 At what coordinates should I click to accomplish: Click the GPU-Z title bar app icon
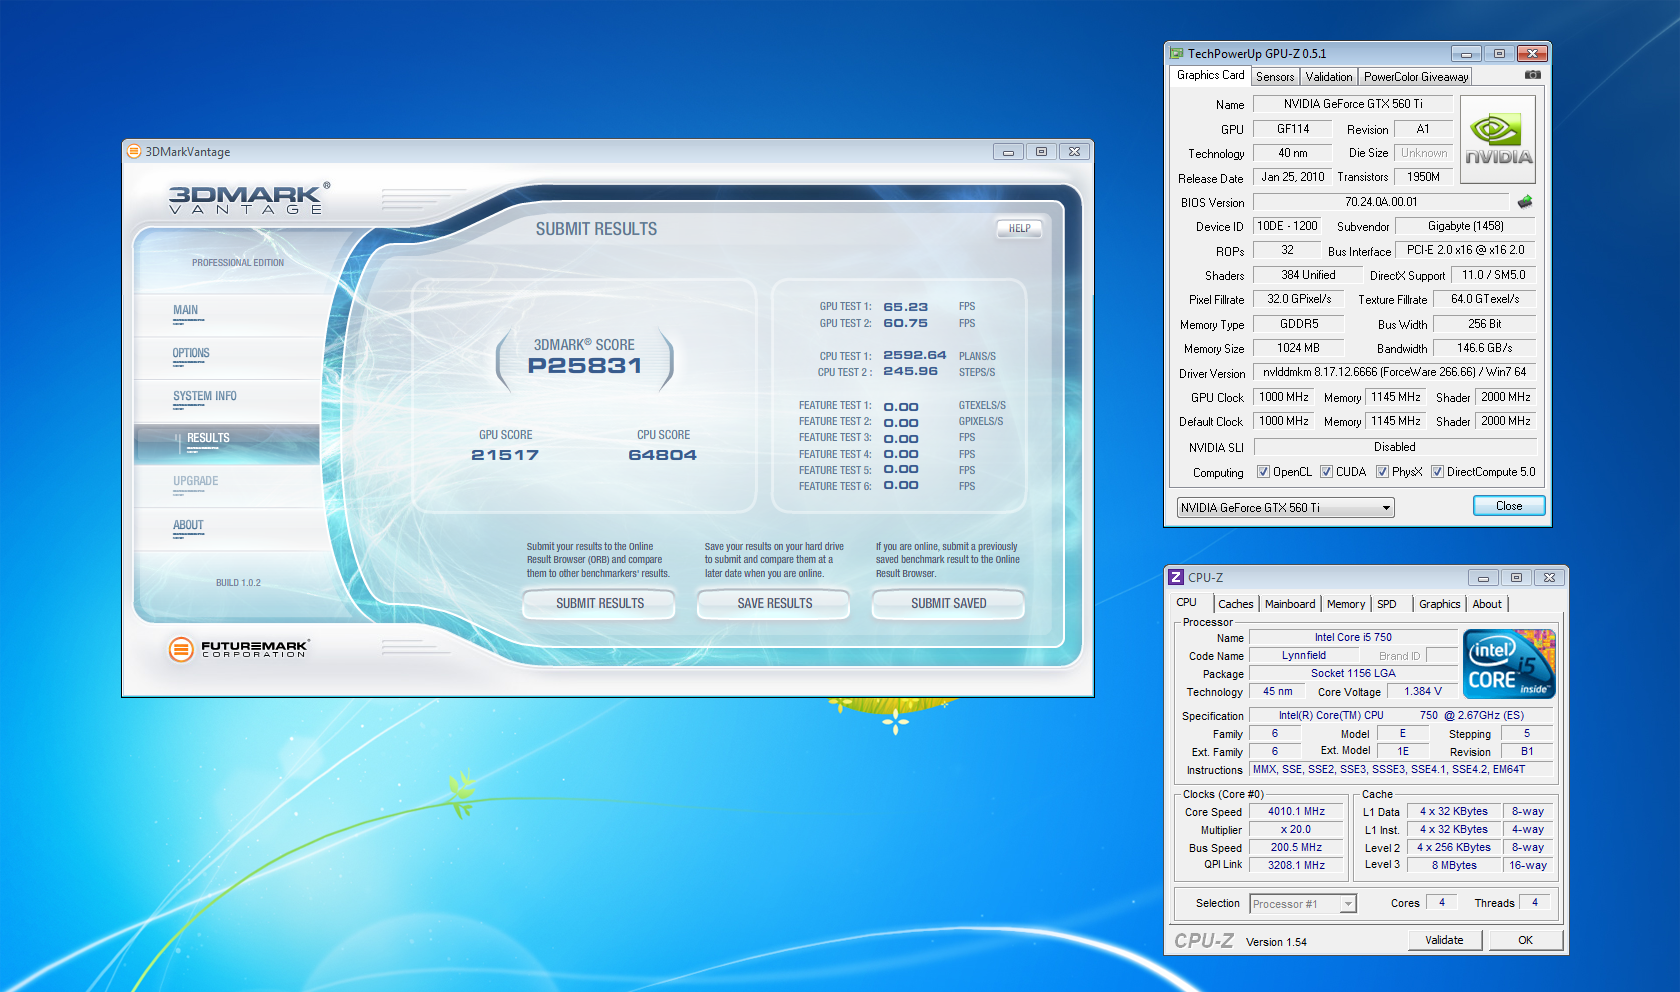click(1177, 54)
